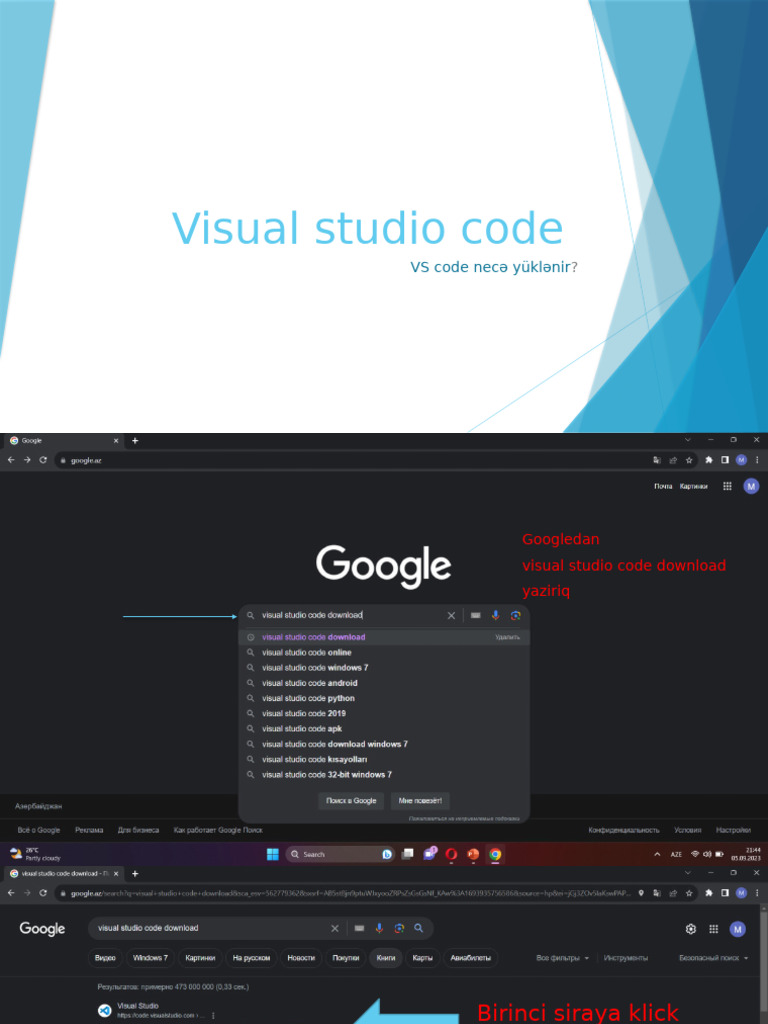
Task: Select the Покупки filter chip
Action: [345, 958]
